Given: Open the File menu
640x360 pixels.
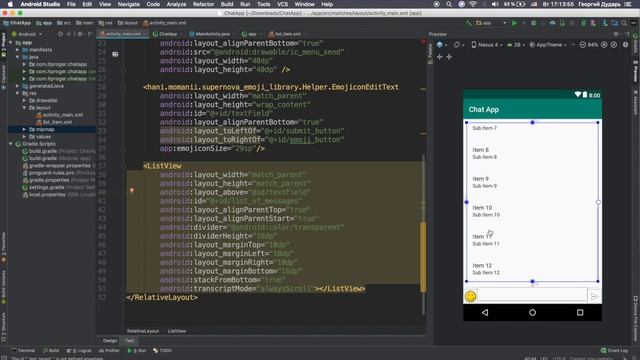Looking at the screenshot, I should click(x=71, y=4).
